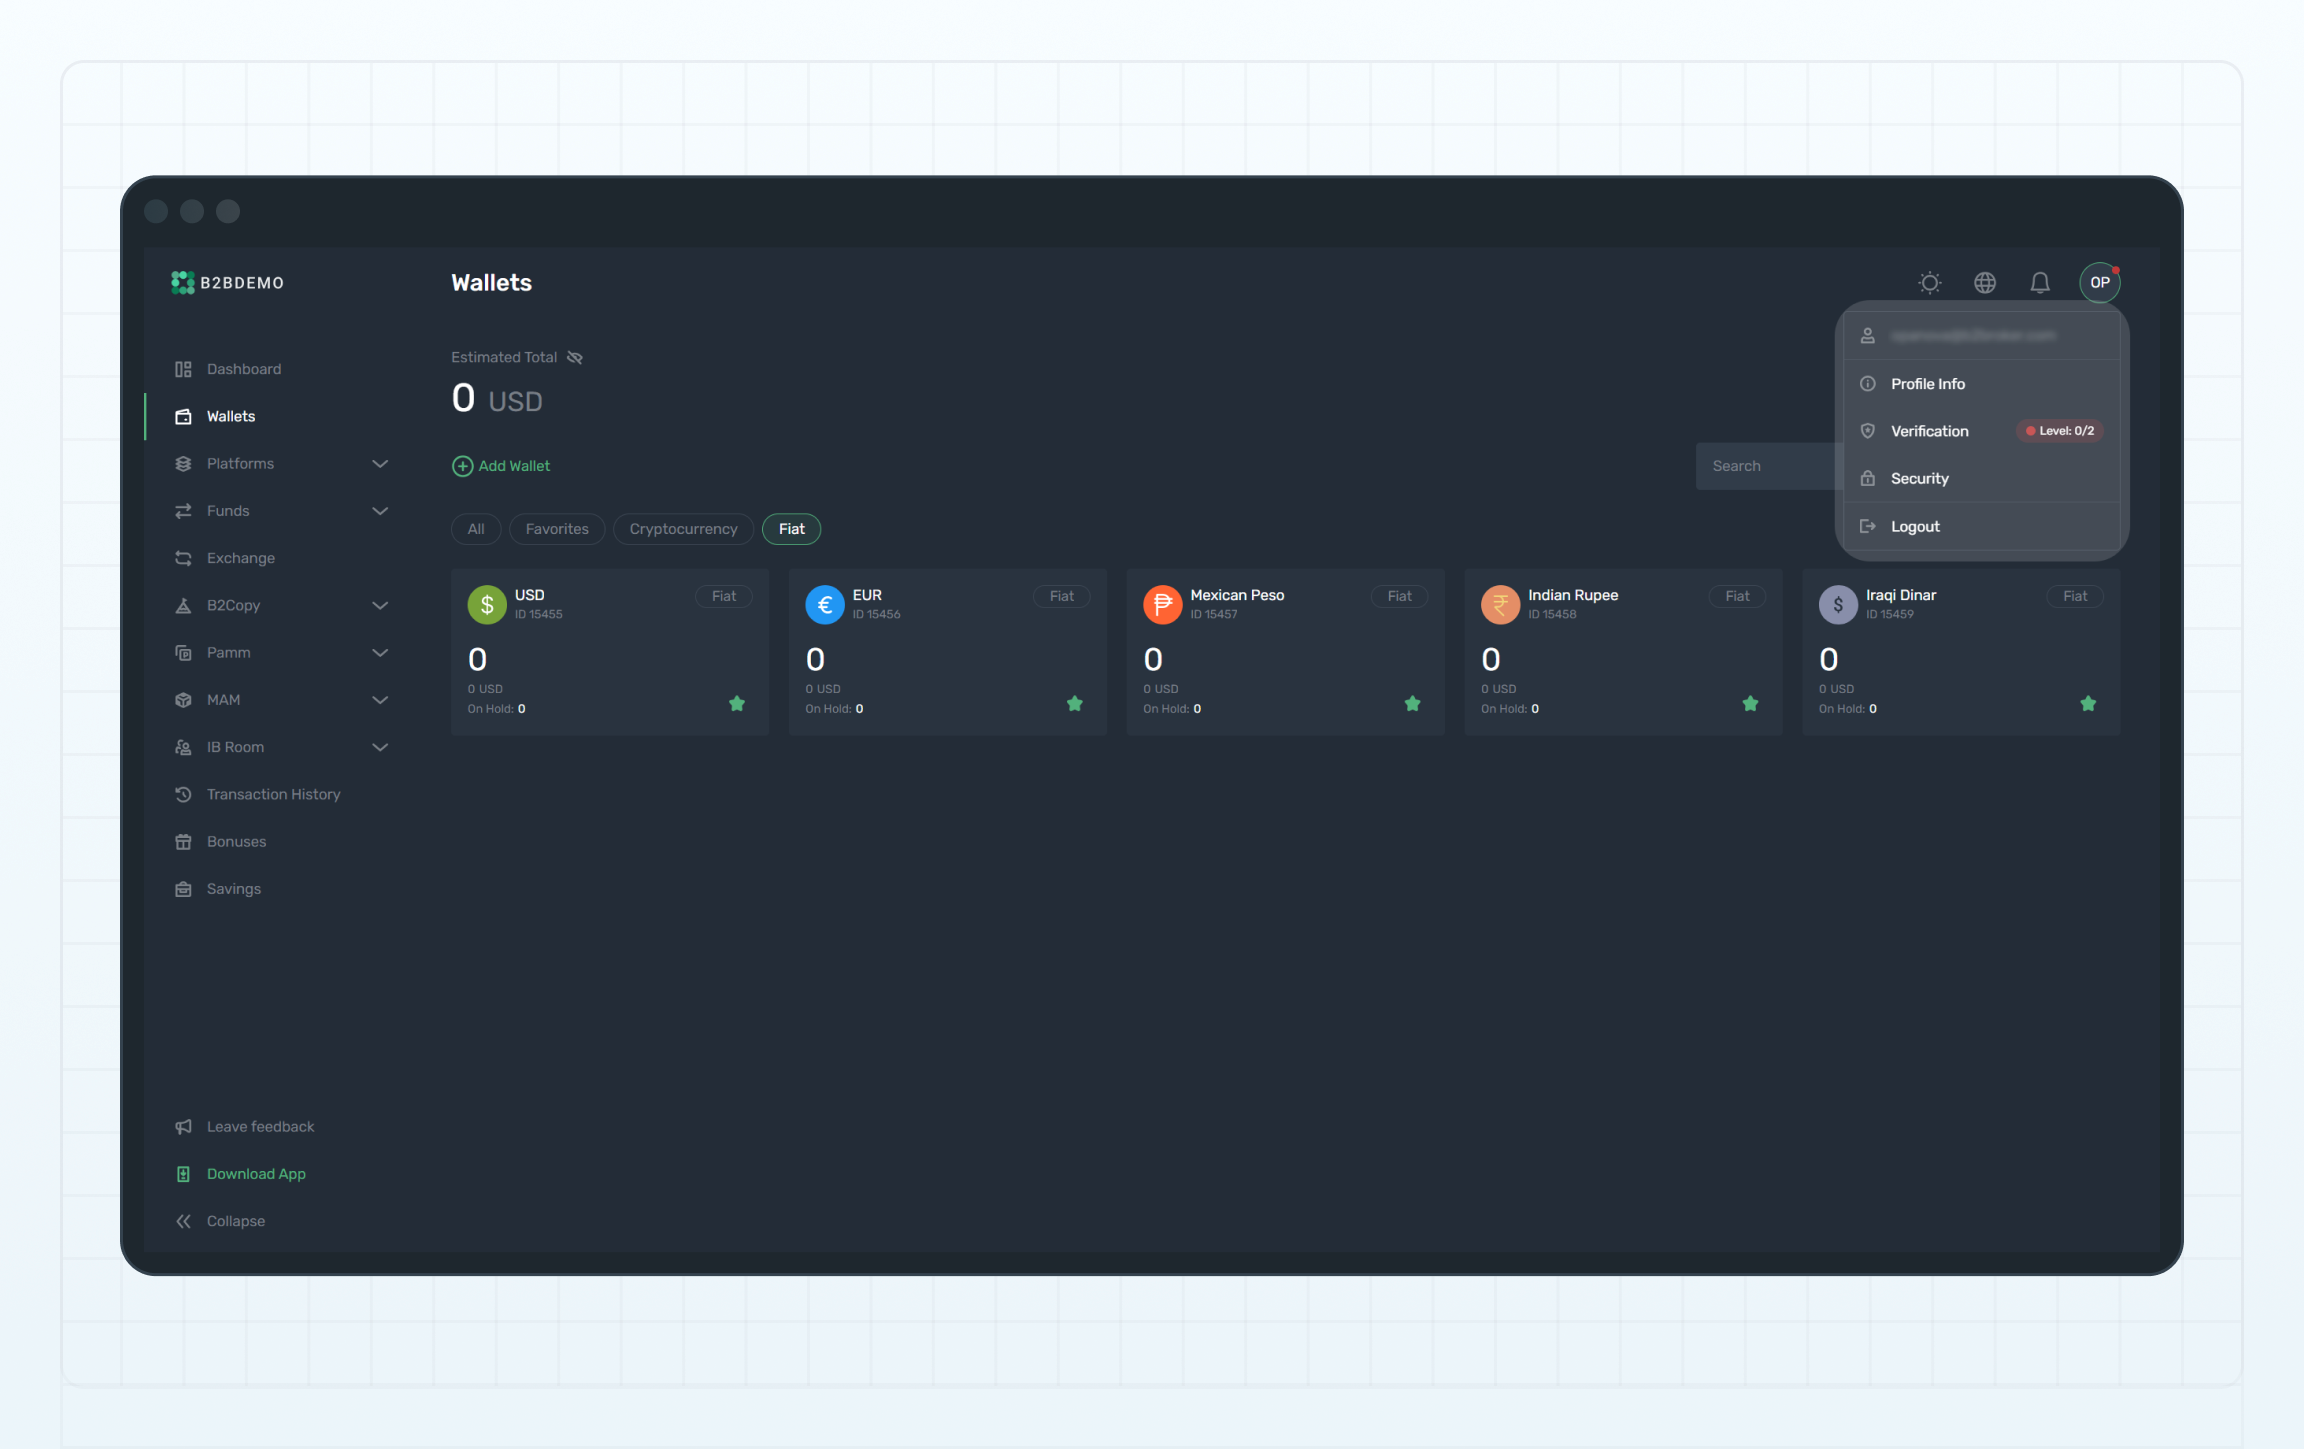2304x1449 pixels.
Task: Hide estimated total with eye toggle
Action: click(575, 357)
